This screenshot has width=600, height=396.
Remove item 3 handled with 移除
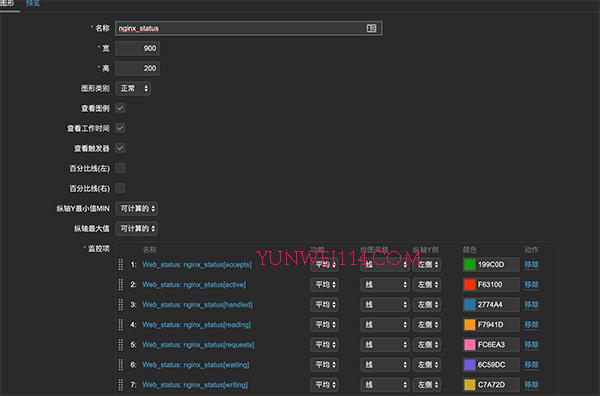pos(532,305)
